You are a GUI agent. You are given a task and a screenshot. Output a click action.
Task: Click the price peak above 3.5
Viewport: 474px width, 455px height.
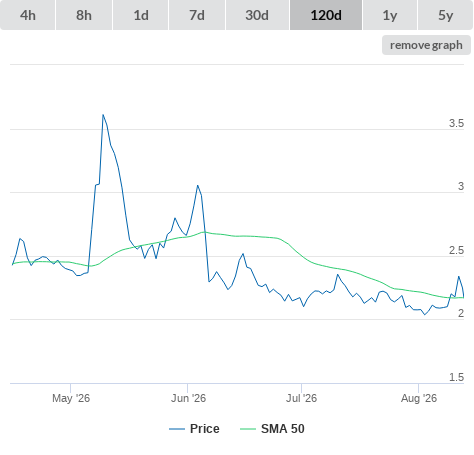(103, 115)
